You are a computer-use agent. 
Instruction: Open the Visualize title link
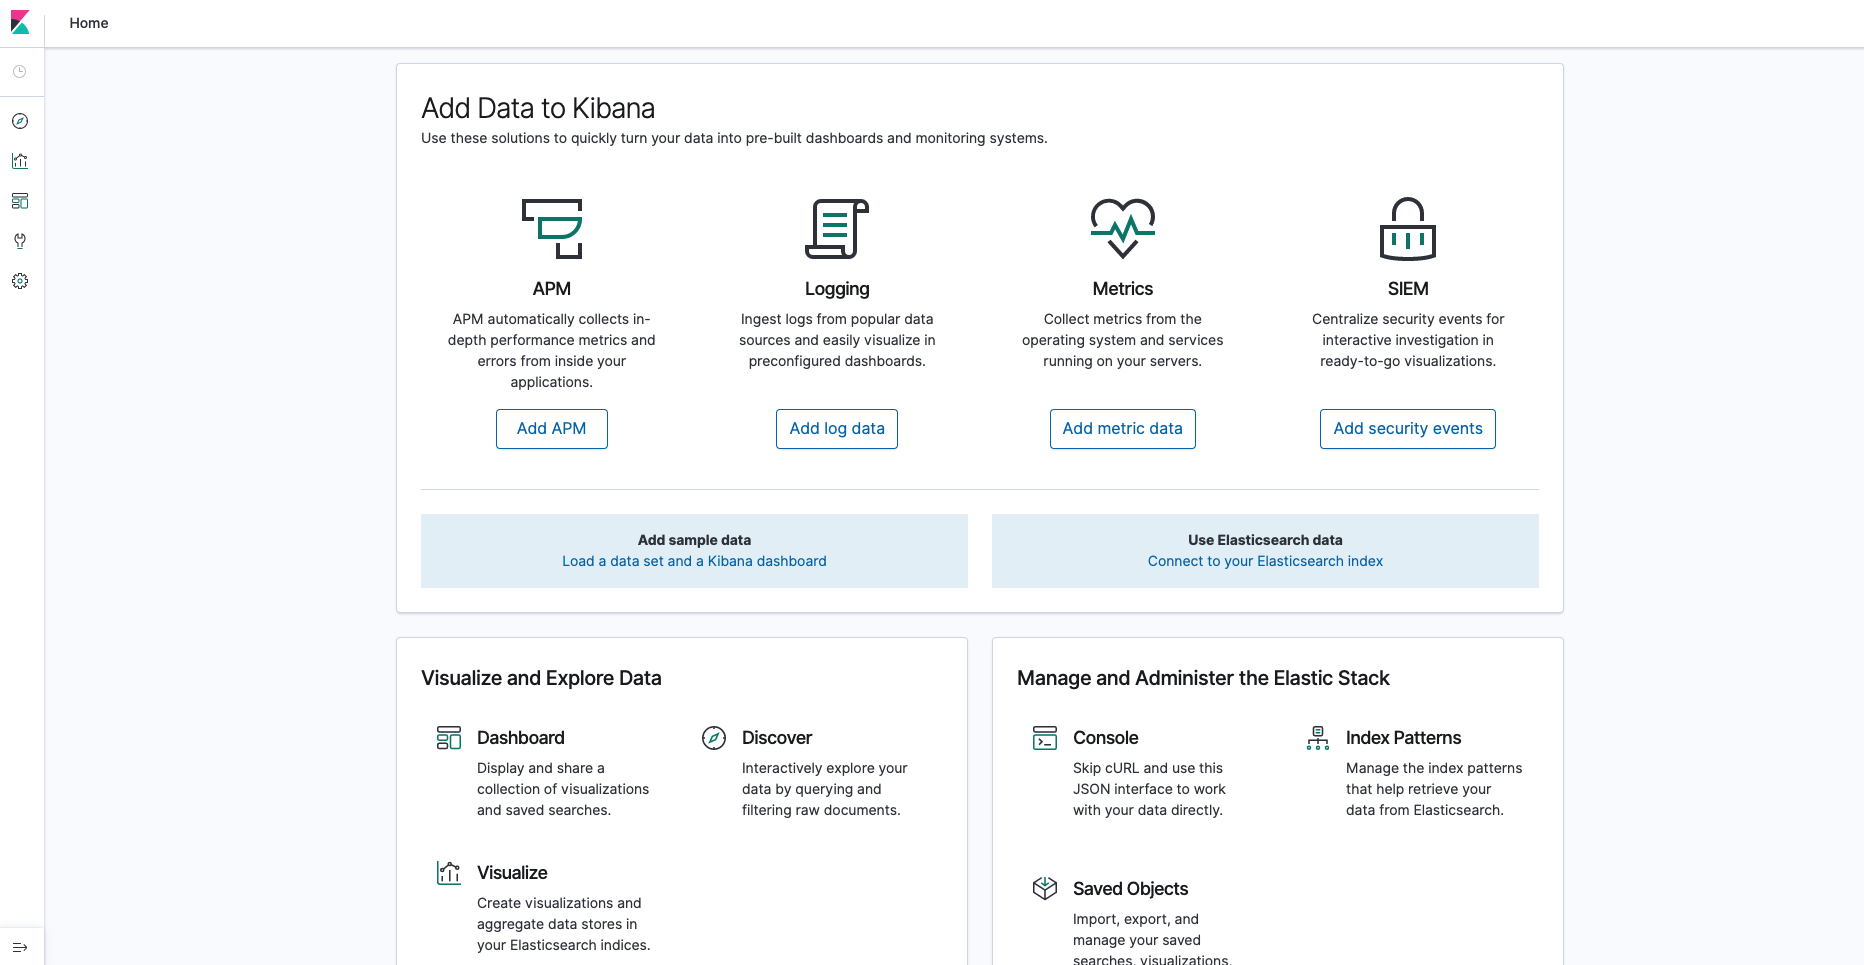512,873
